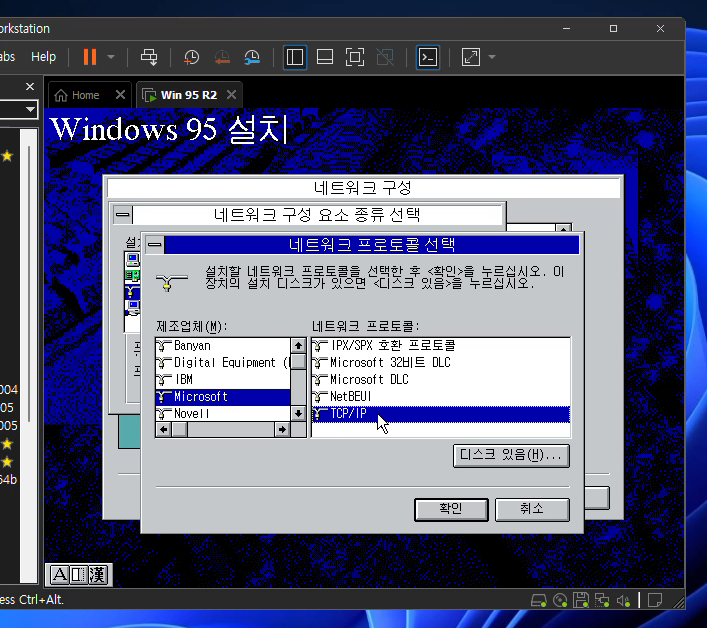Click the 디스크 있음(H)... button

click(511, 455)
